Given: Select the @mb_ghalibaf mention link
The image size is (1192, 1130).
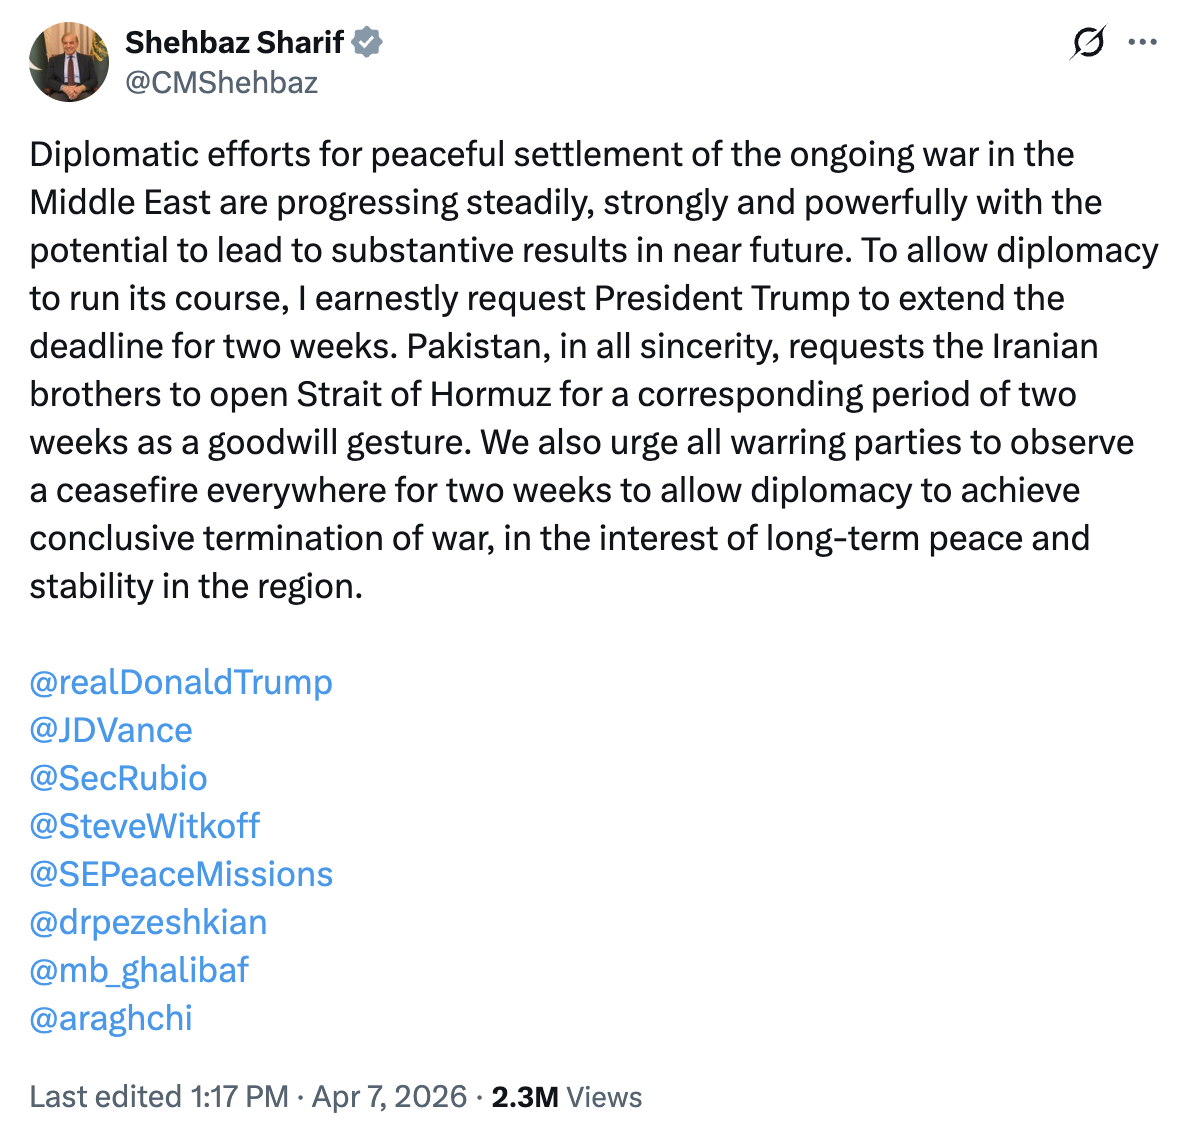Looking at the screenshot, I should [x=139, y=970].
